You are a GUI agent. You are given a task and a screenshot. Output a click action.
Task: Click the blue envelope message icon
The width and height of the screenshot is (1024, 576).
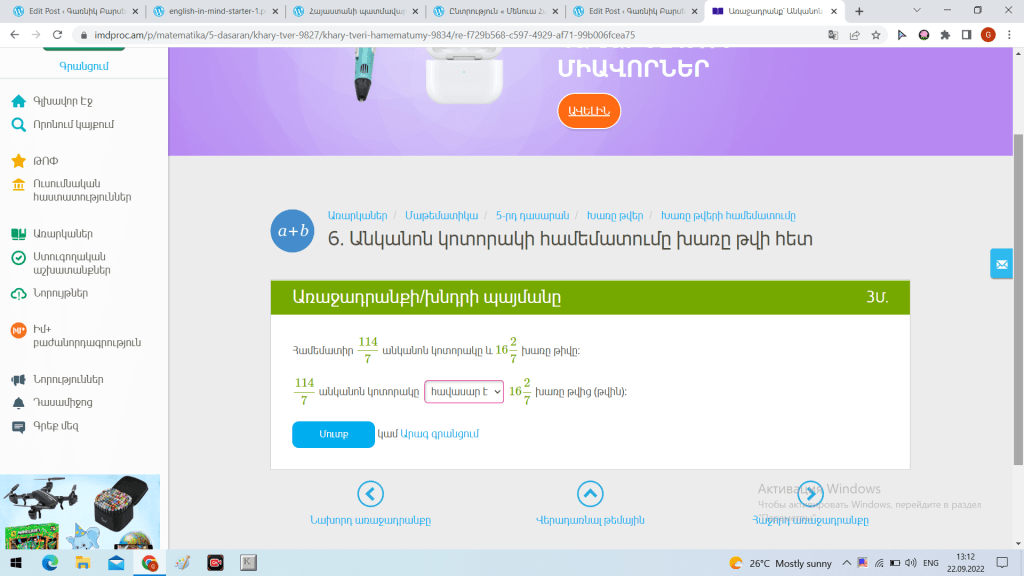1001,263
